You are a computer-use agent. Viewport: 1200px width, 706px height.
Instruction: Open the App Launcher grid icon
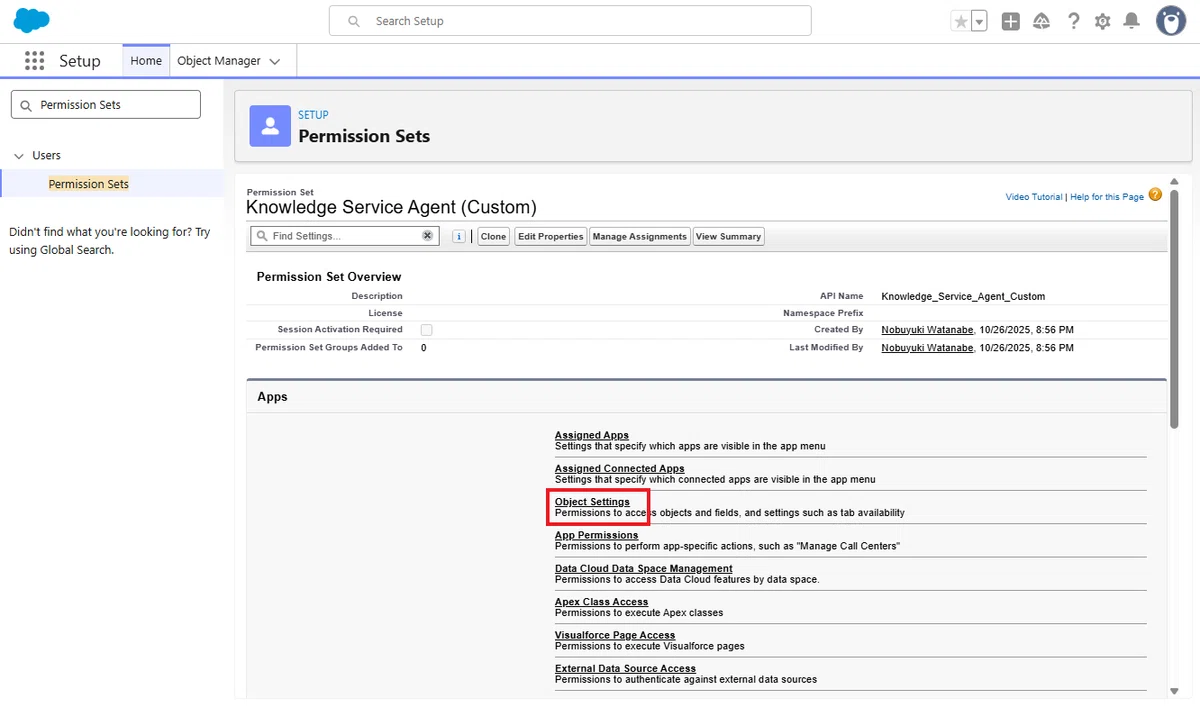[35, 61]
